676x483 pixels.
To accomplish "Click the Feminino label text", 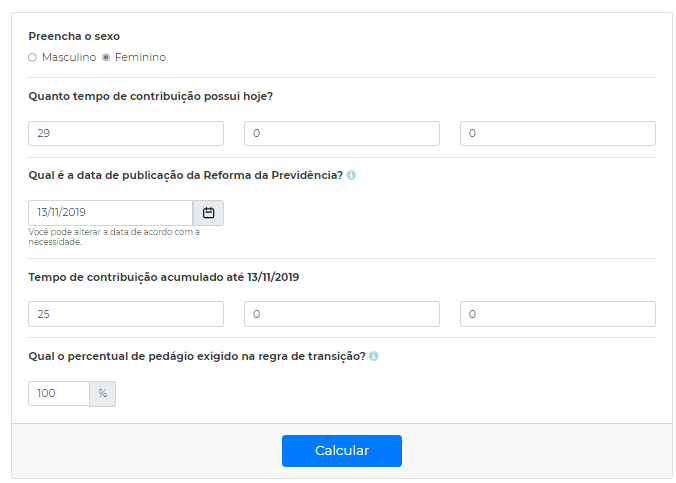I will [x=141, y=57].
